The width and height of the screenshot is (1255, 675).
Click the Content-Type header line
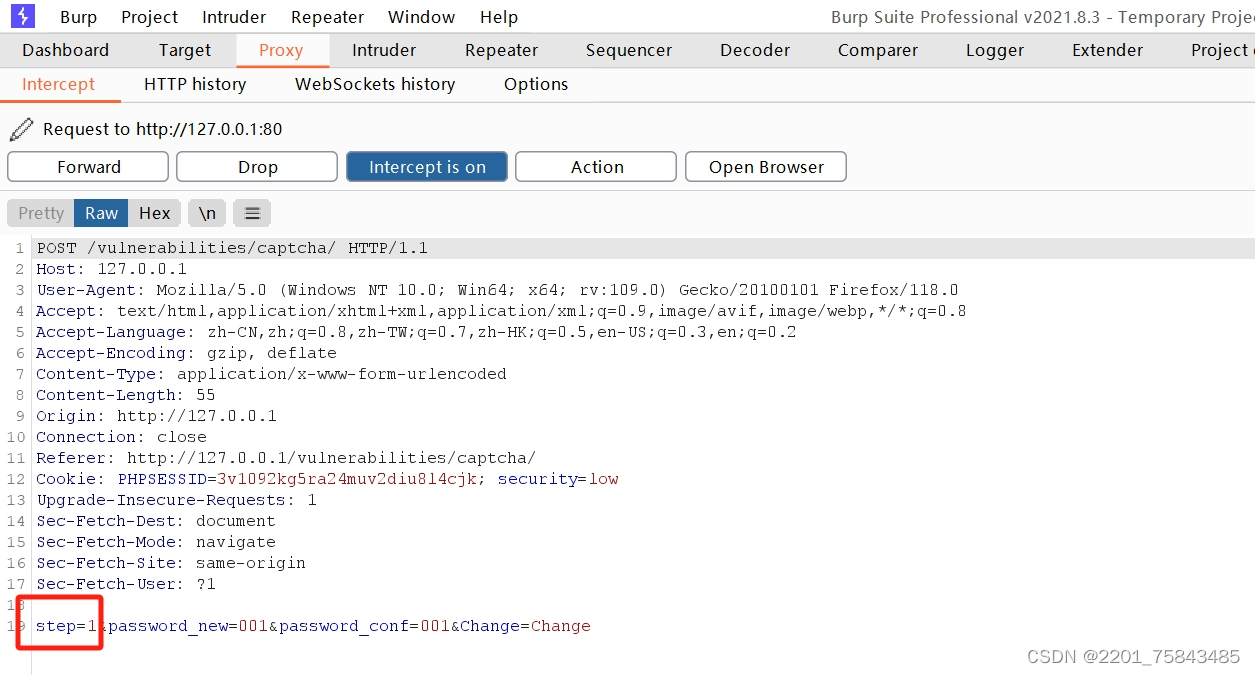[271, 374]
